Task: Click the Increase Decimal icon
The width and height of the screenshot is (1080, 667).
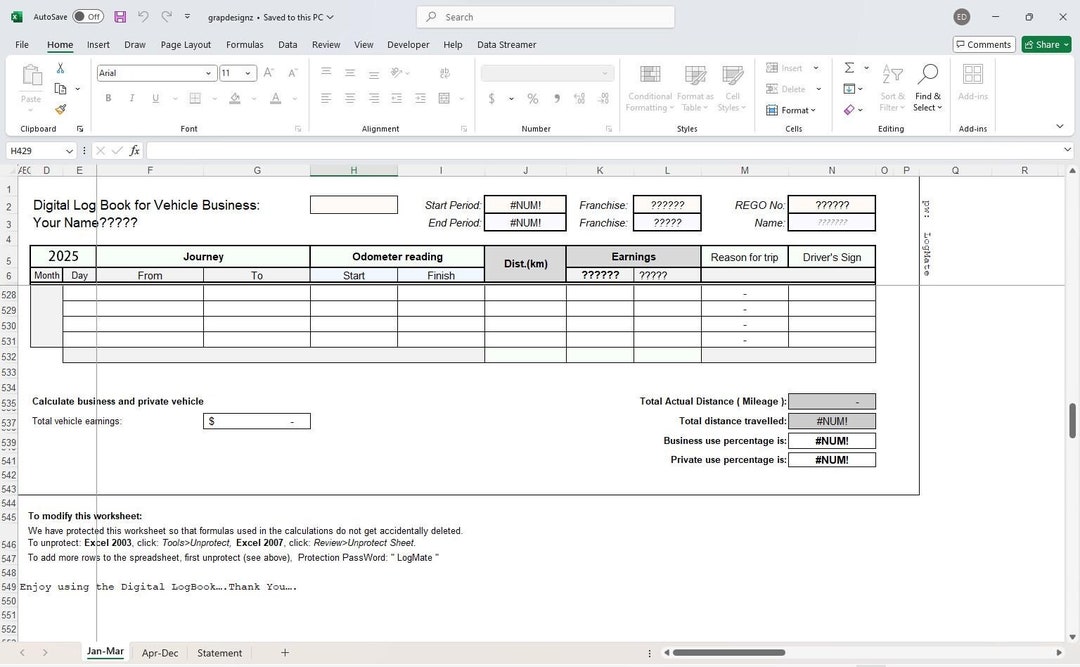Action: (x=579, y=99)
